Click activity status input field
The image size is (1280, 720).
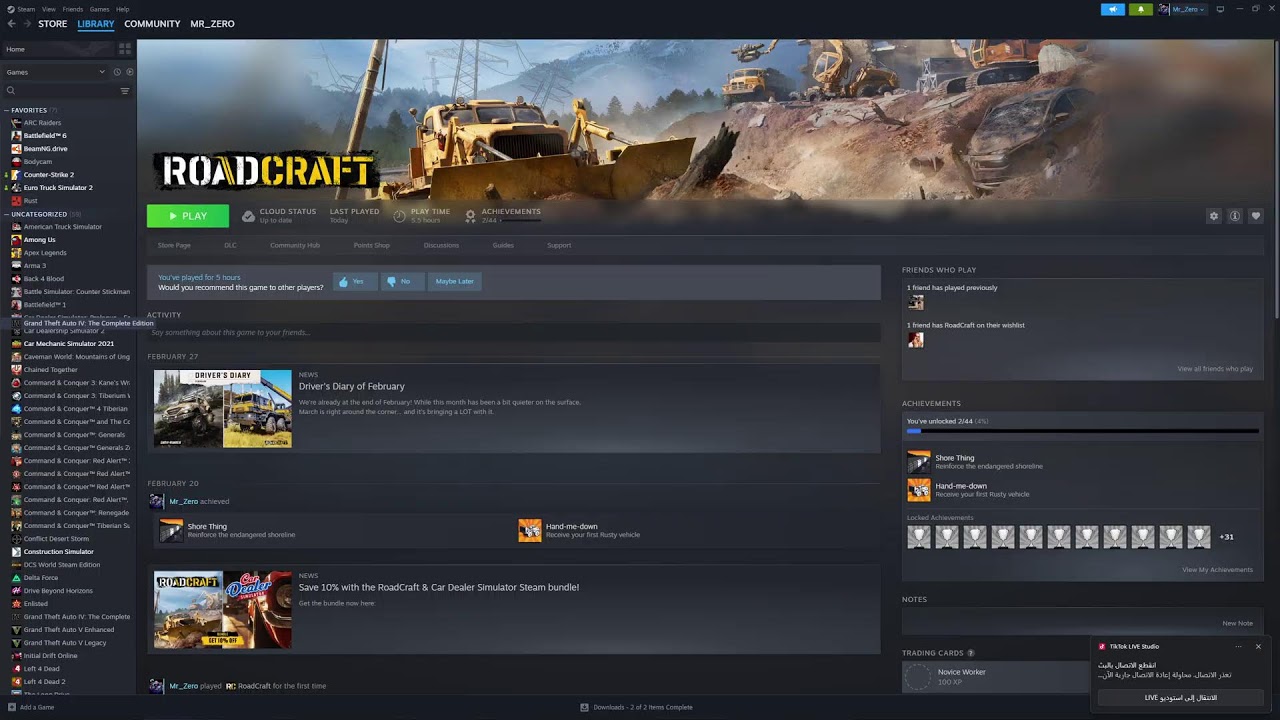(x=514, y=332)
